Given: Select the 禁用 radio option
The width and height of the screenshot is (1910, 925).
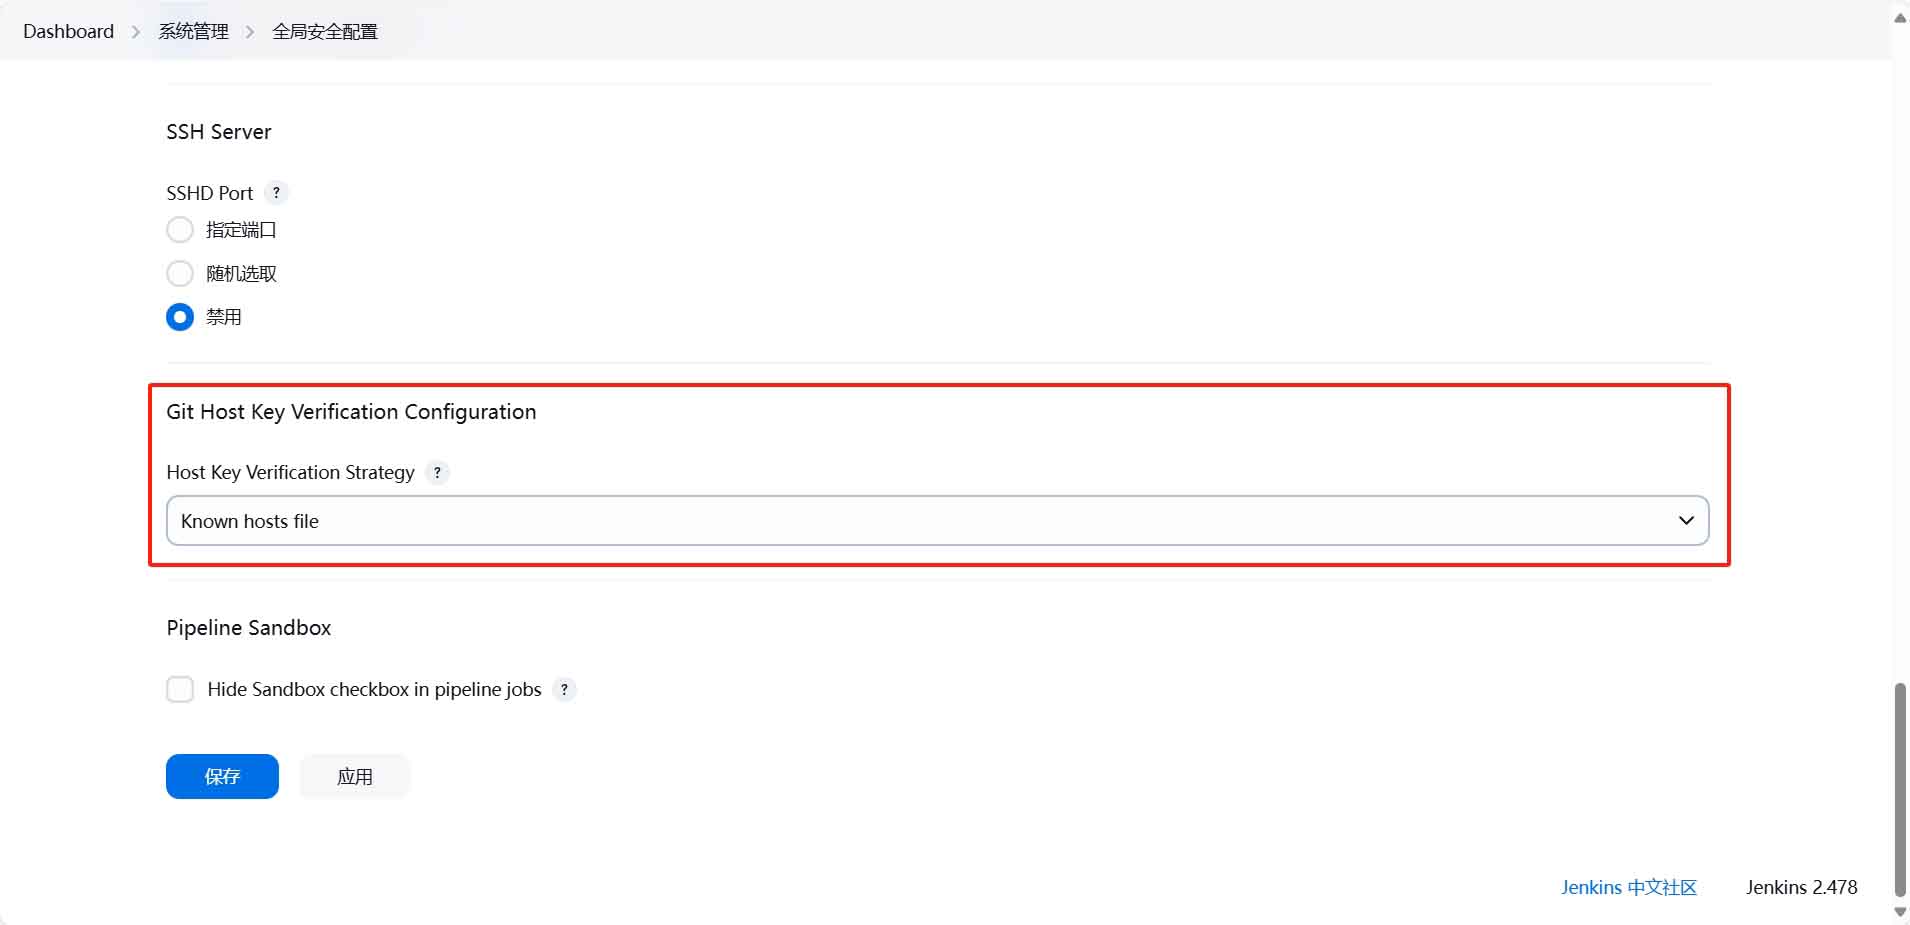Looking at the screenshot, I should click(180, 317).
